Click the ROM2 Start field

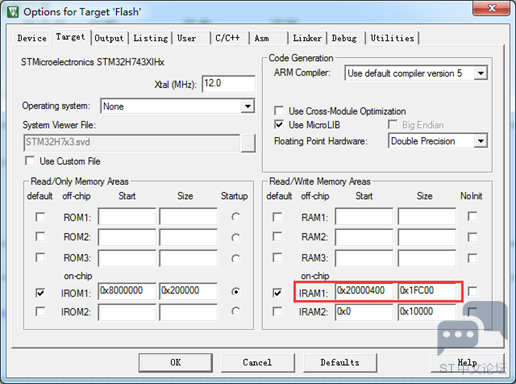click(127, 237)
